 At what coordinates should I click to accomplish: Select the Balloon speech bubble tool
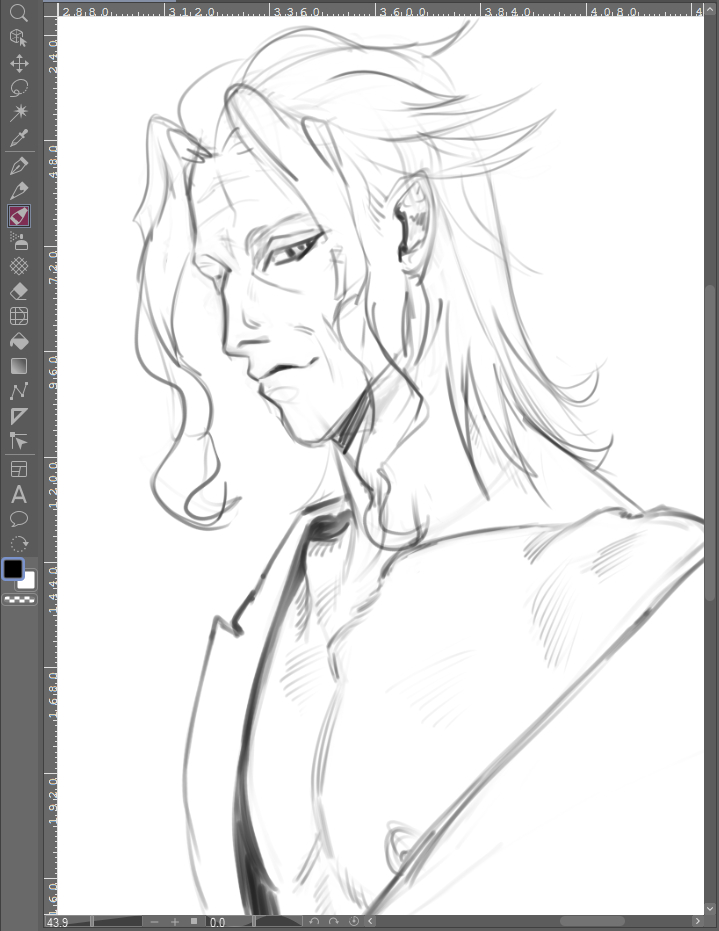[x=18, y=519]
